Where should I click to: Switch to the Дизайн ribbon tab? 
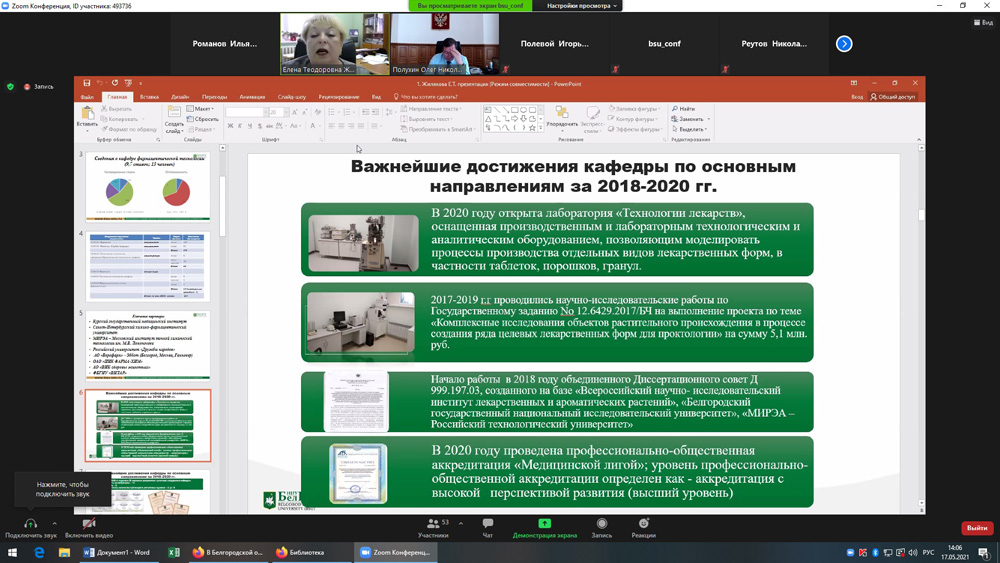coord(180,97)
